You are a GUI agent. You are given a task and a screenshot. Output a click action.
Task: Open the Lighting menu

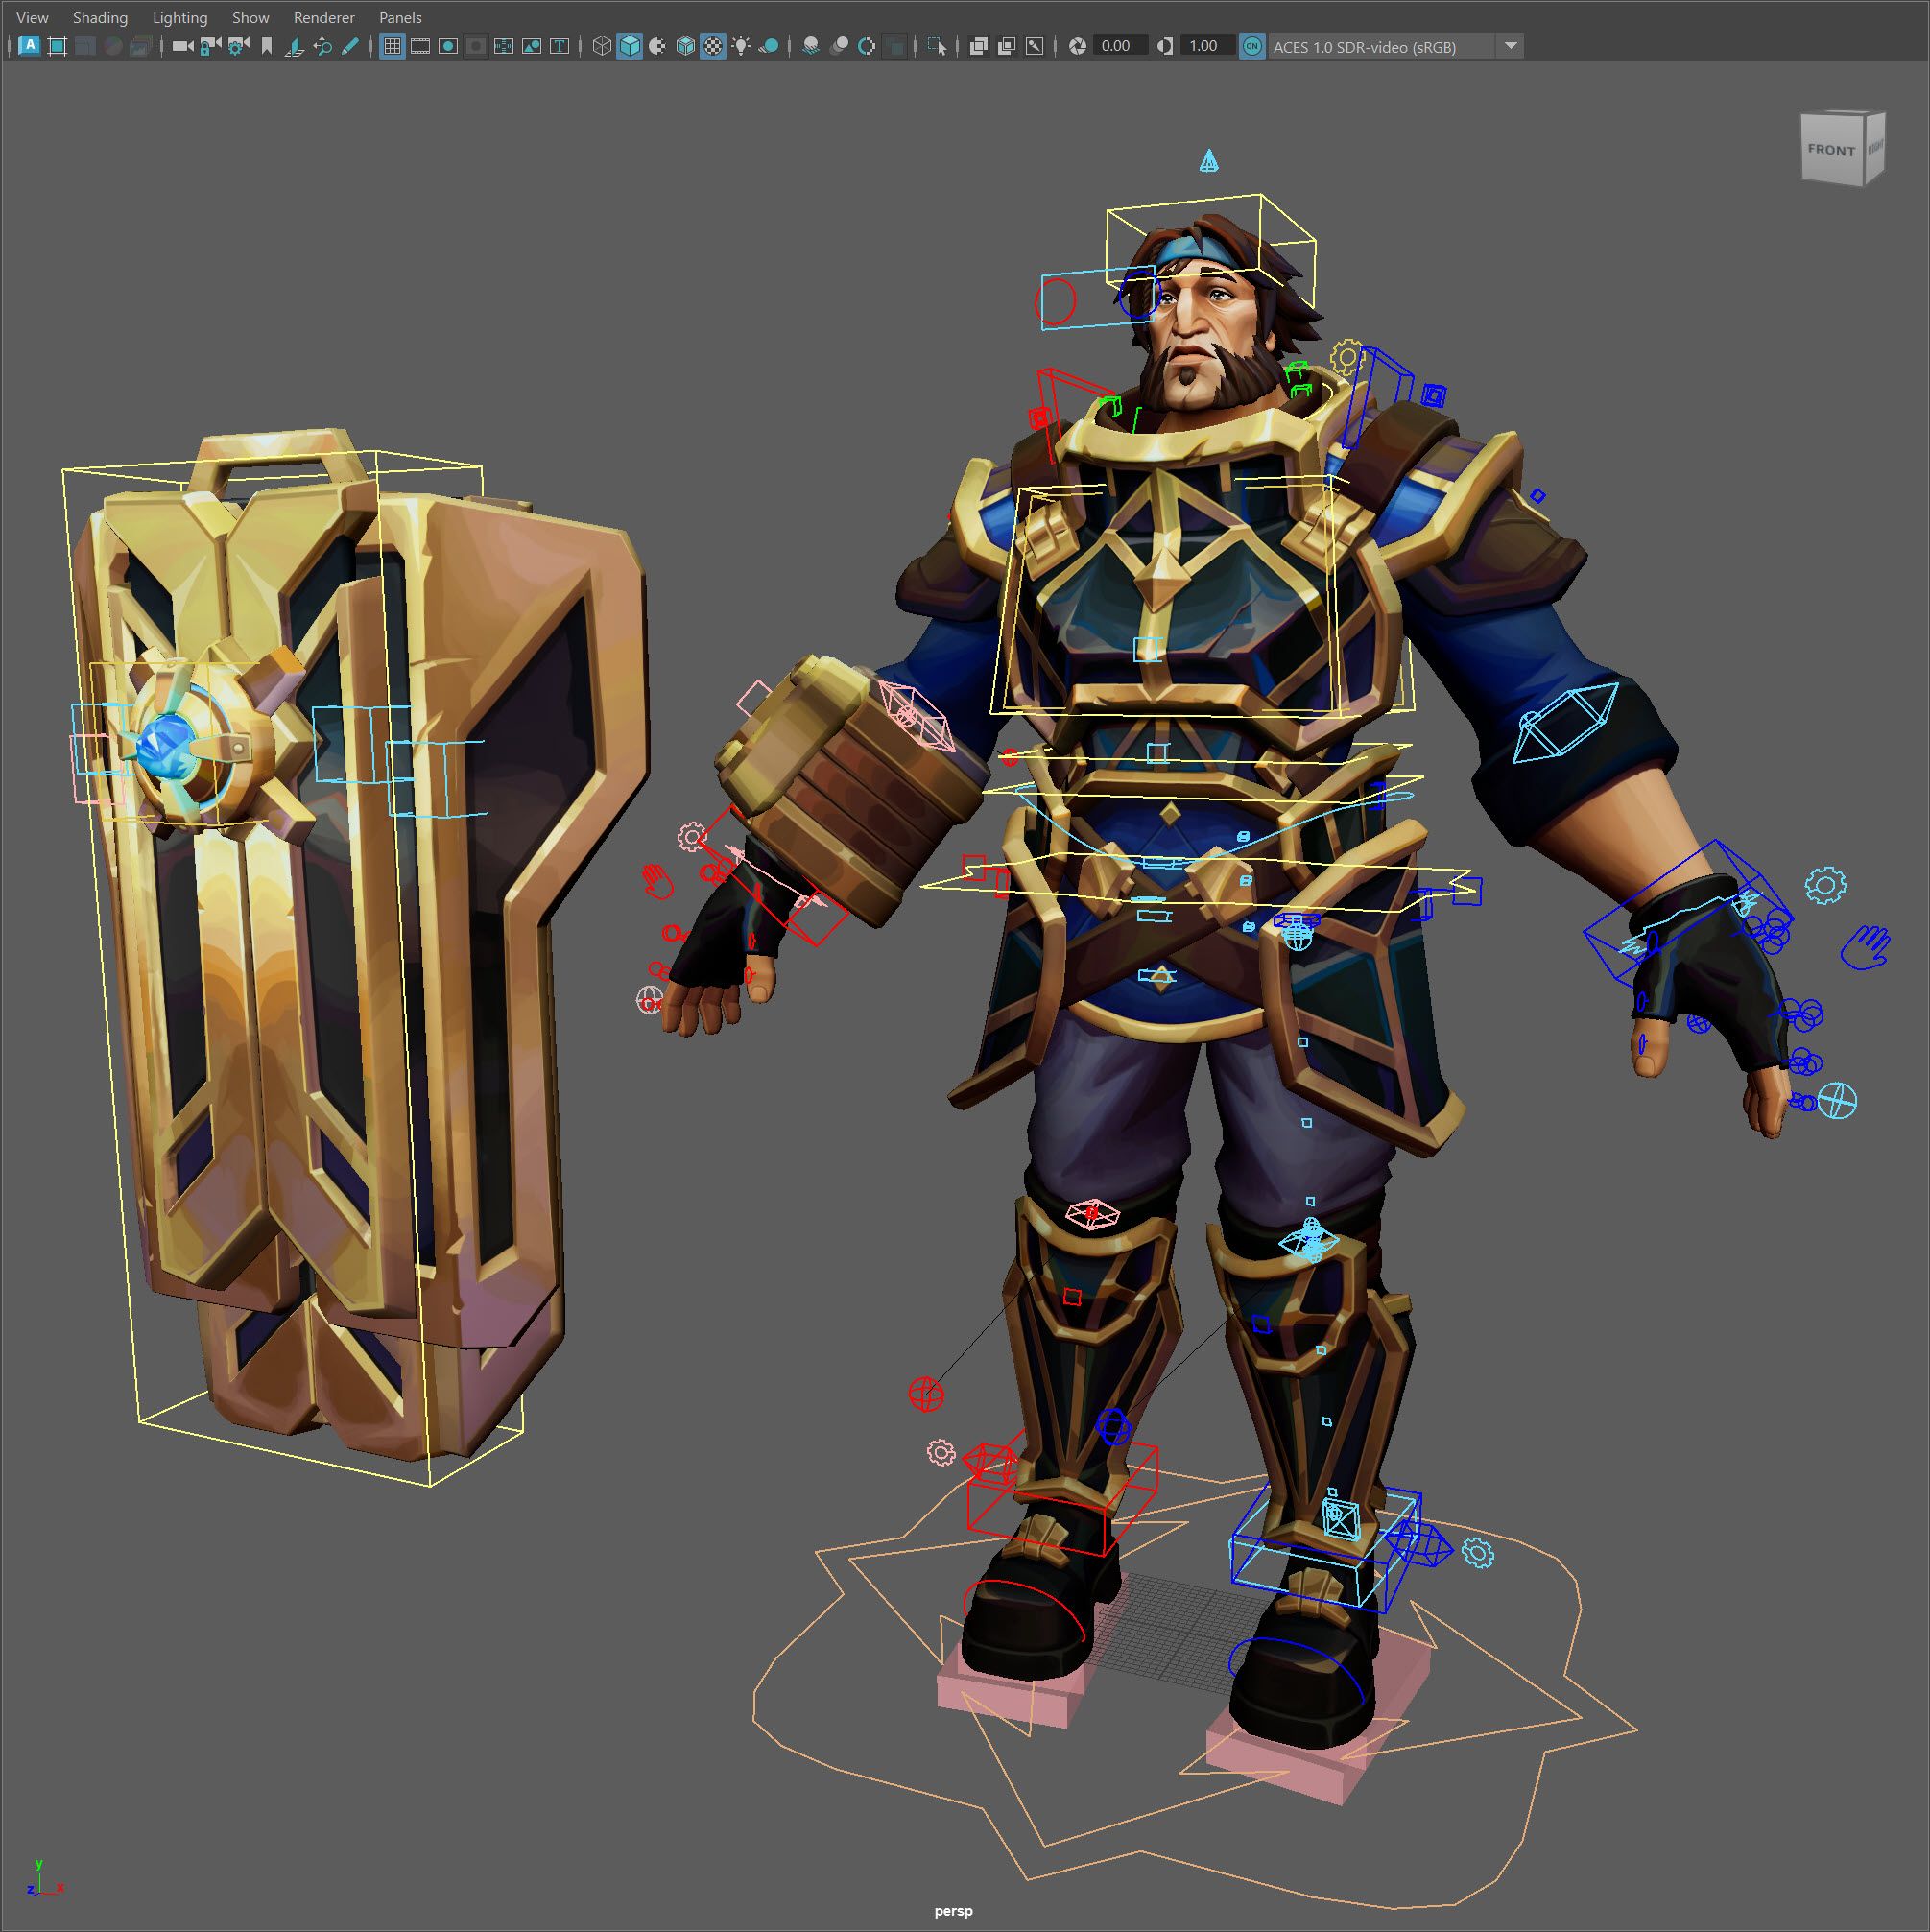click(x=180, y=18)
